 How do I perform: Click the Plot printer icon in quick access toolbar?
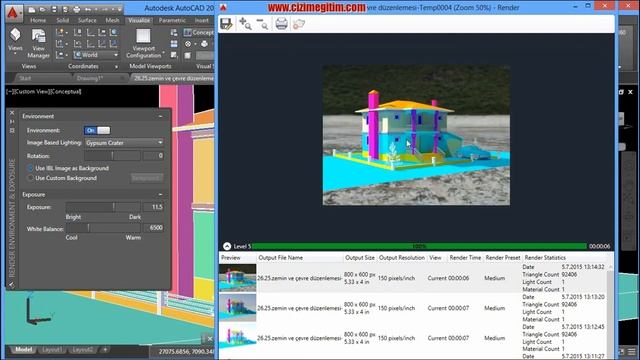pyautogui.click(x=76, y=9)
